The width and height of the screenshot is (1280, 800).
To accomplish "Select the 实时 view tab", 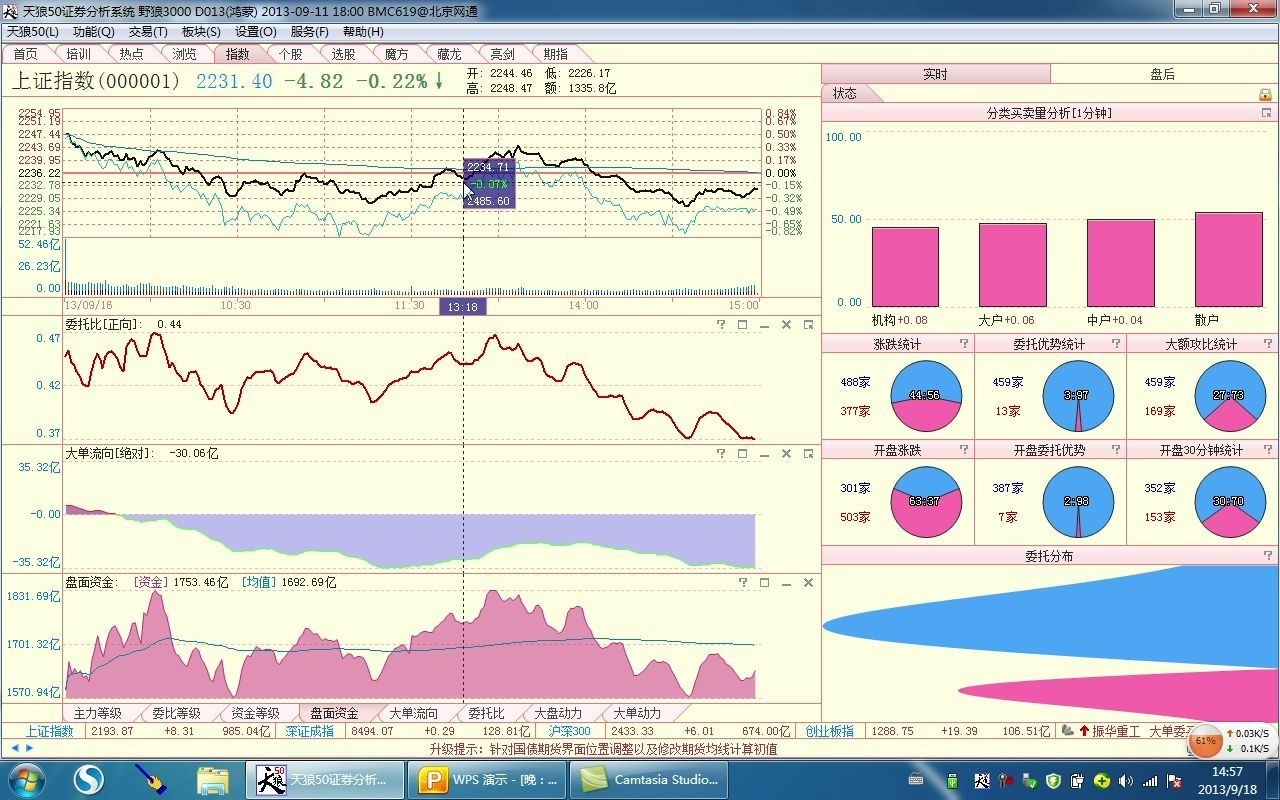I will point(936,74).
